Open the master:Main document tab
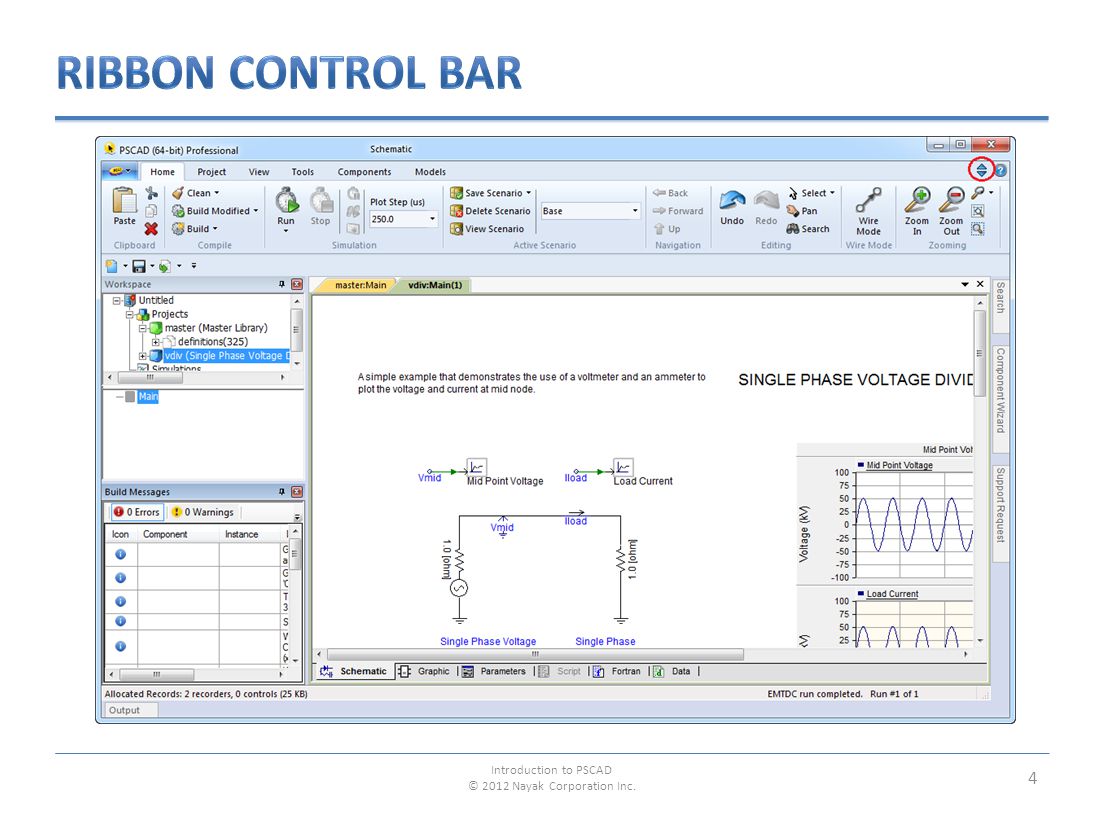This screenshot has height=816, width=1104. pos(360,285)
